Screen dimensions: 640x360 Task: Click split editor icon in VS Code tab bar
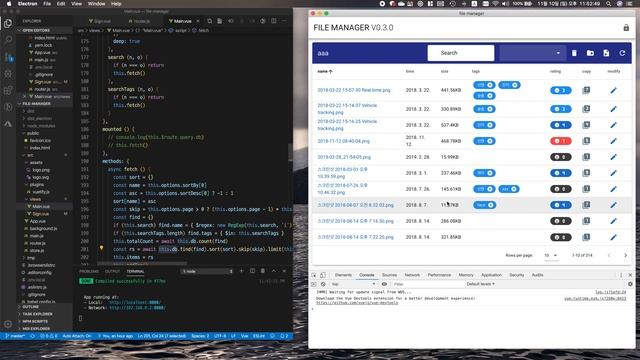273,21
